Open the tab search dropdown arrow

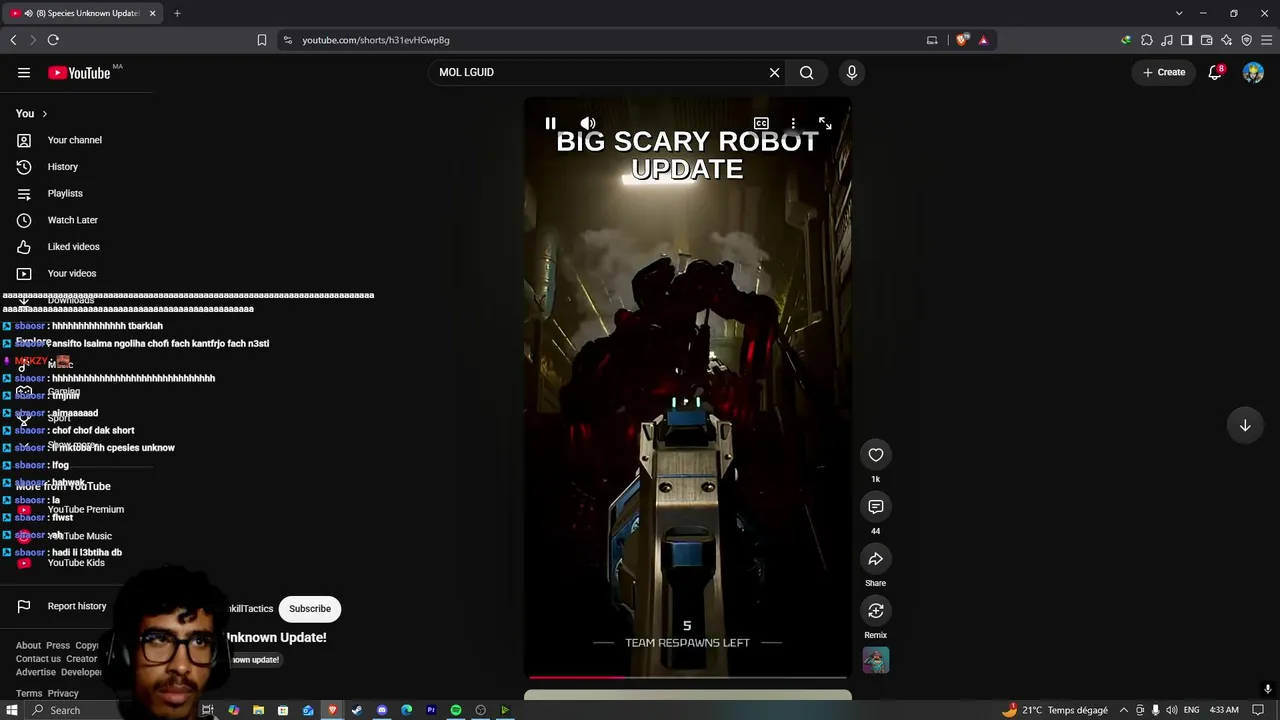tap(1179, 13)
